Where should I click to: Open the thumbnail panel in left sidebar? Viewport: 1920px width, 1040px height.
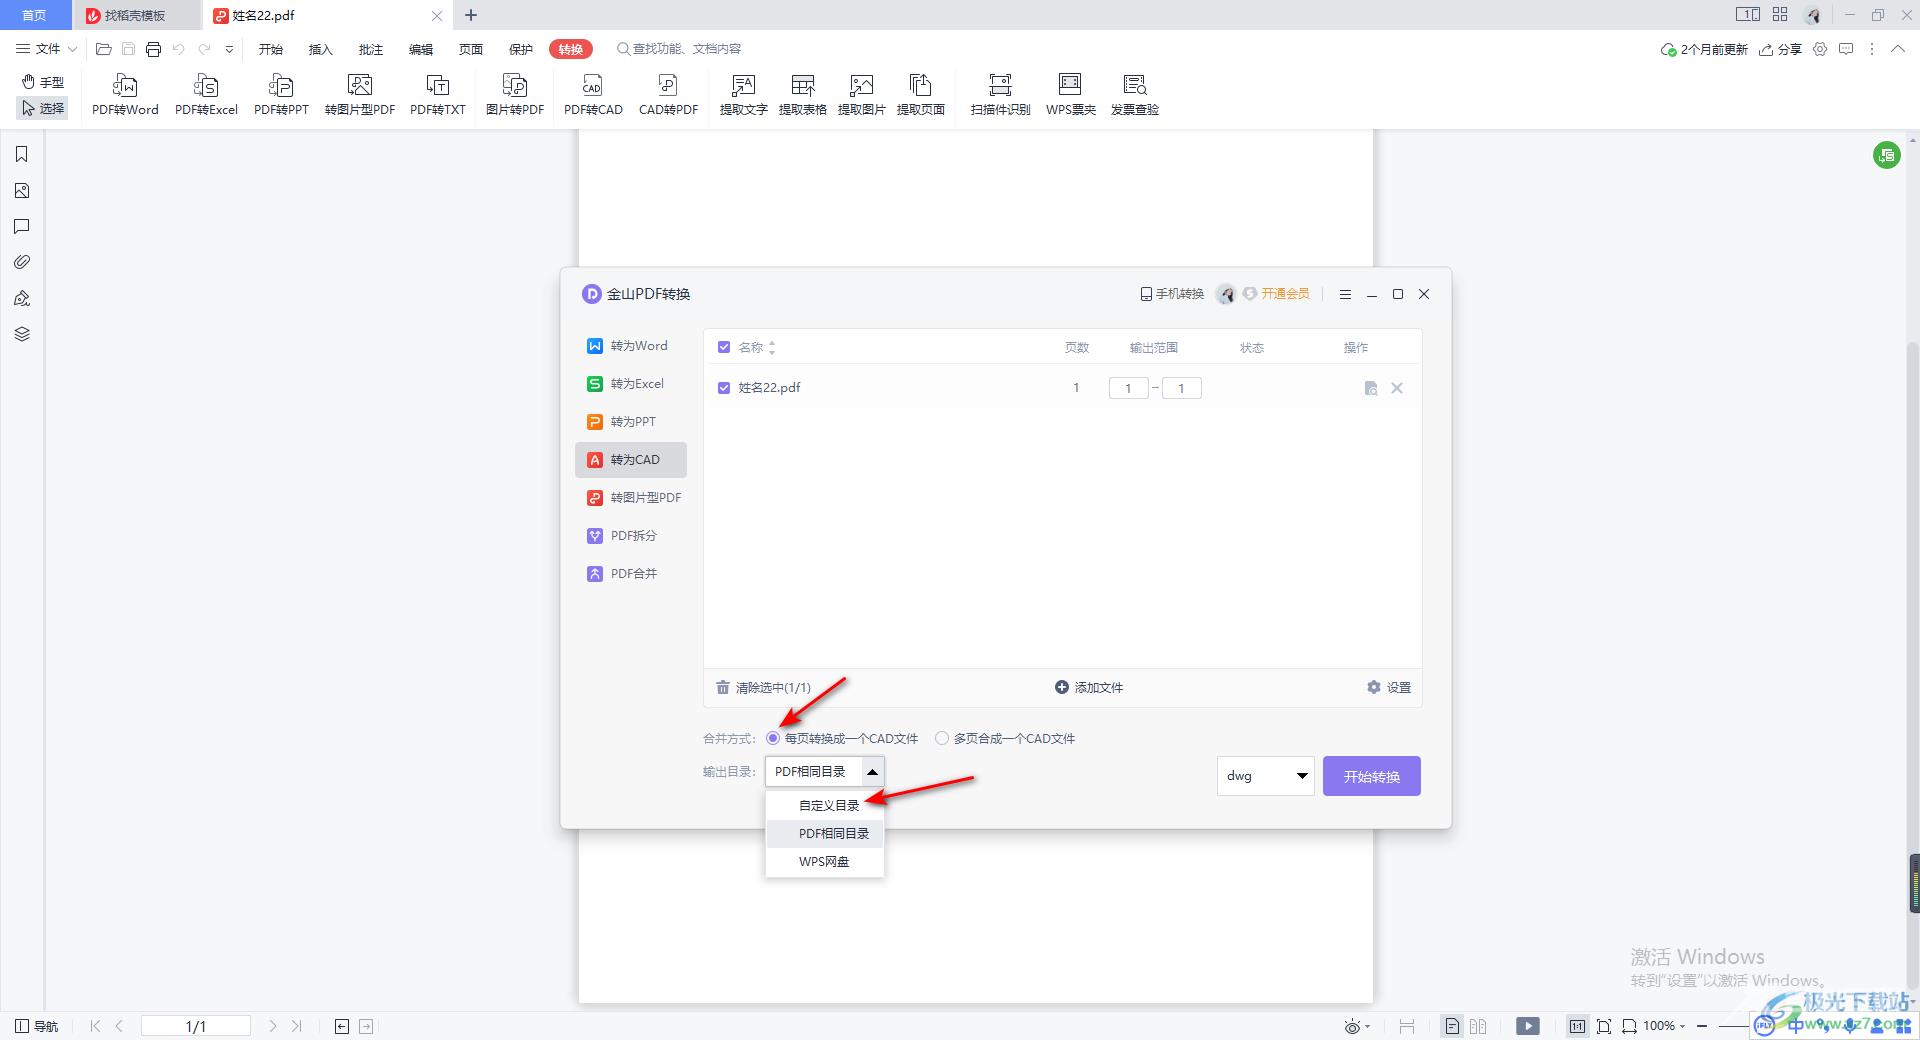coord(22,190)
